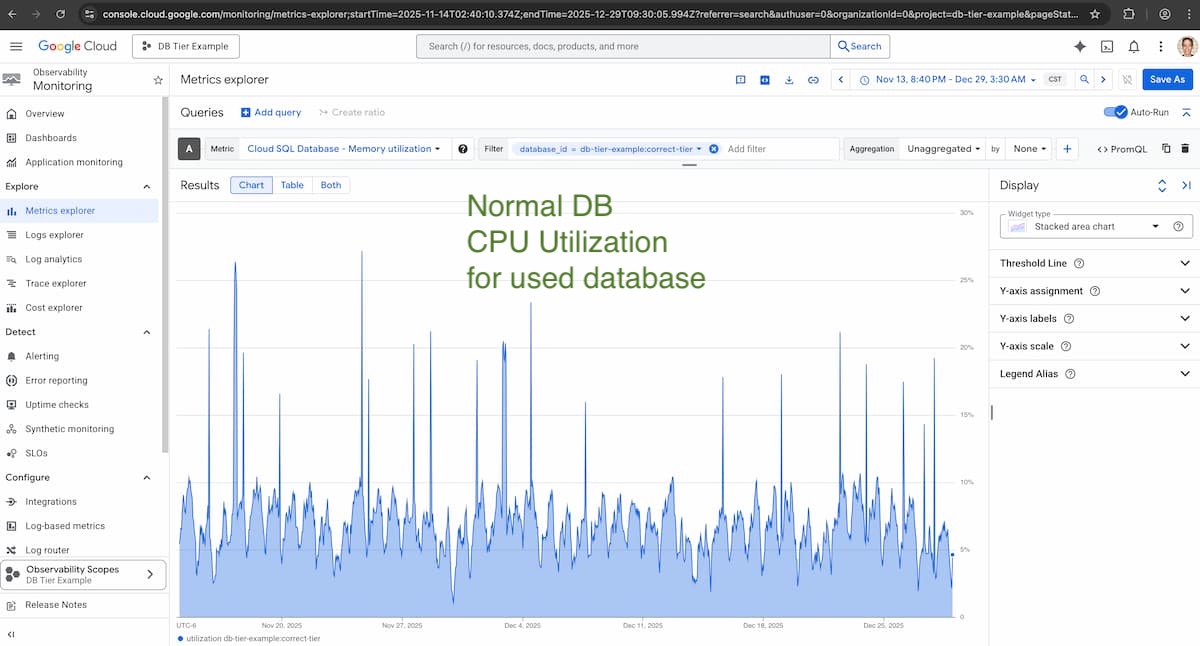1200x646 pixels.
Task: Open the Widget type dropdown
Action: 1096,227
